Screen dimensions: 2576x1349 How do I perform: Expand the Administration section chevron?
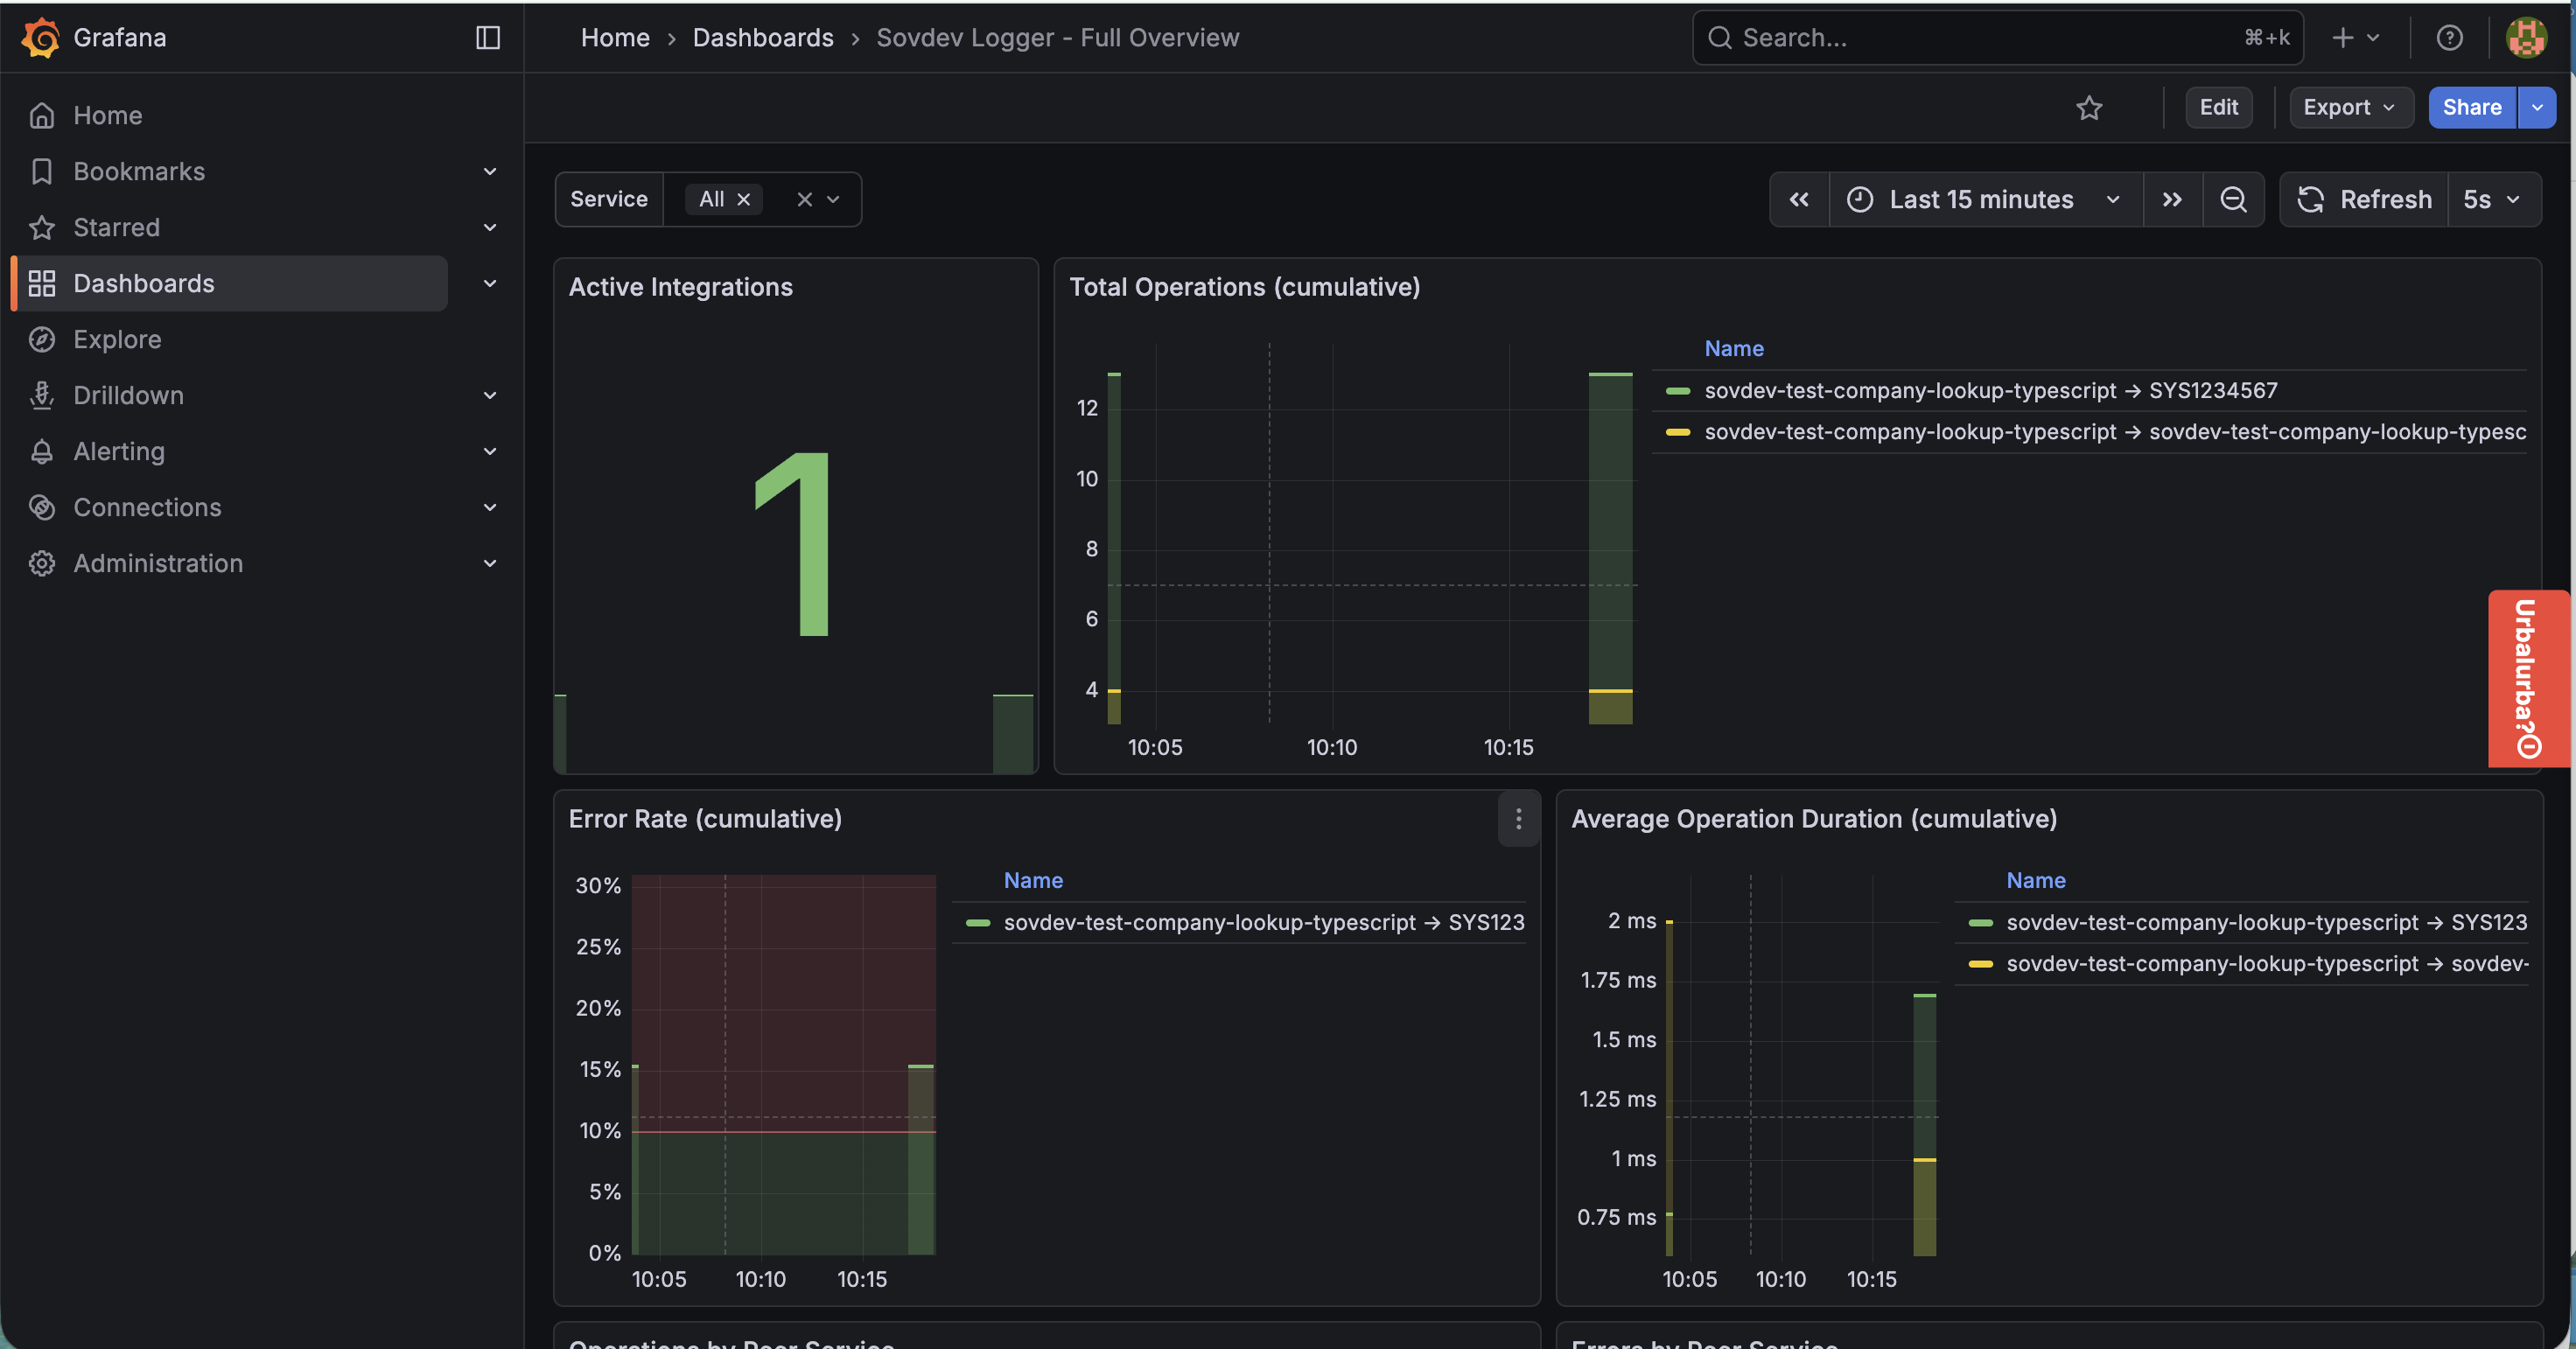[x=490, y=563]
